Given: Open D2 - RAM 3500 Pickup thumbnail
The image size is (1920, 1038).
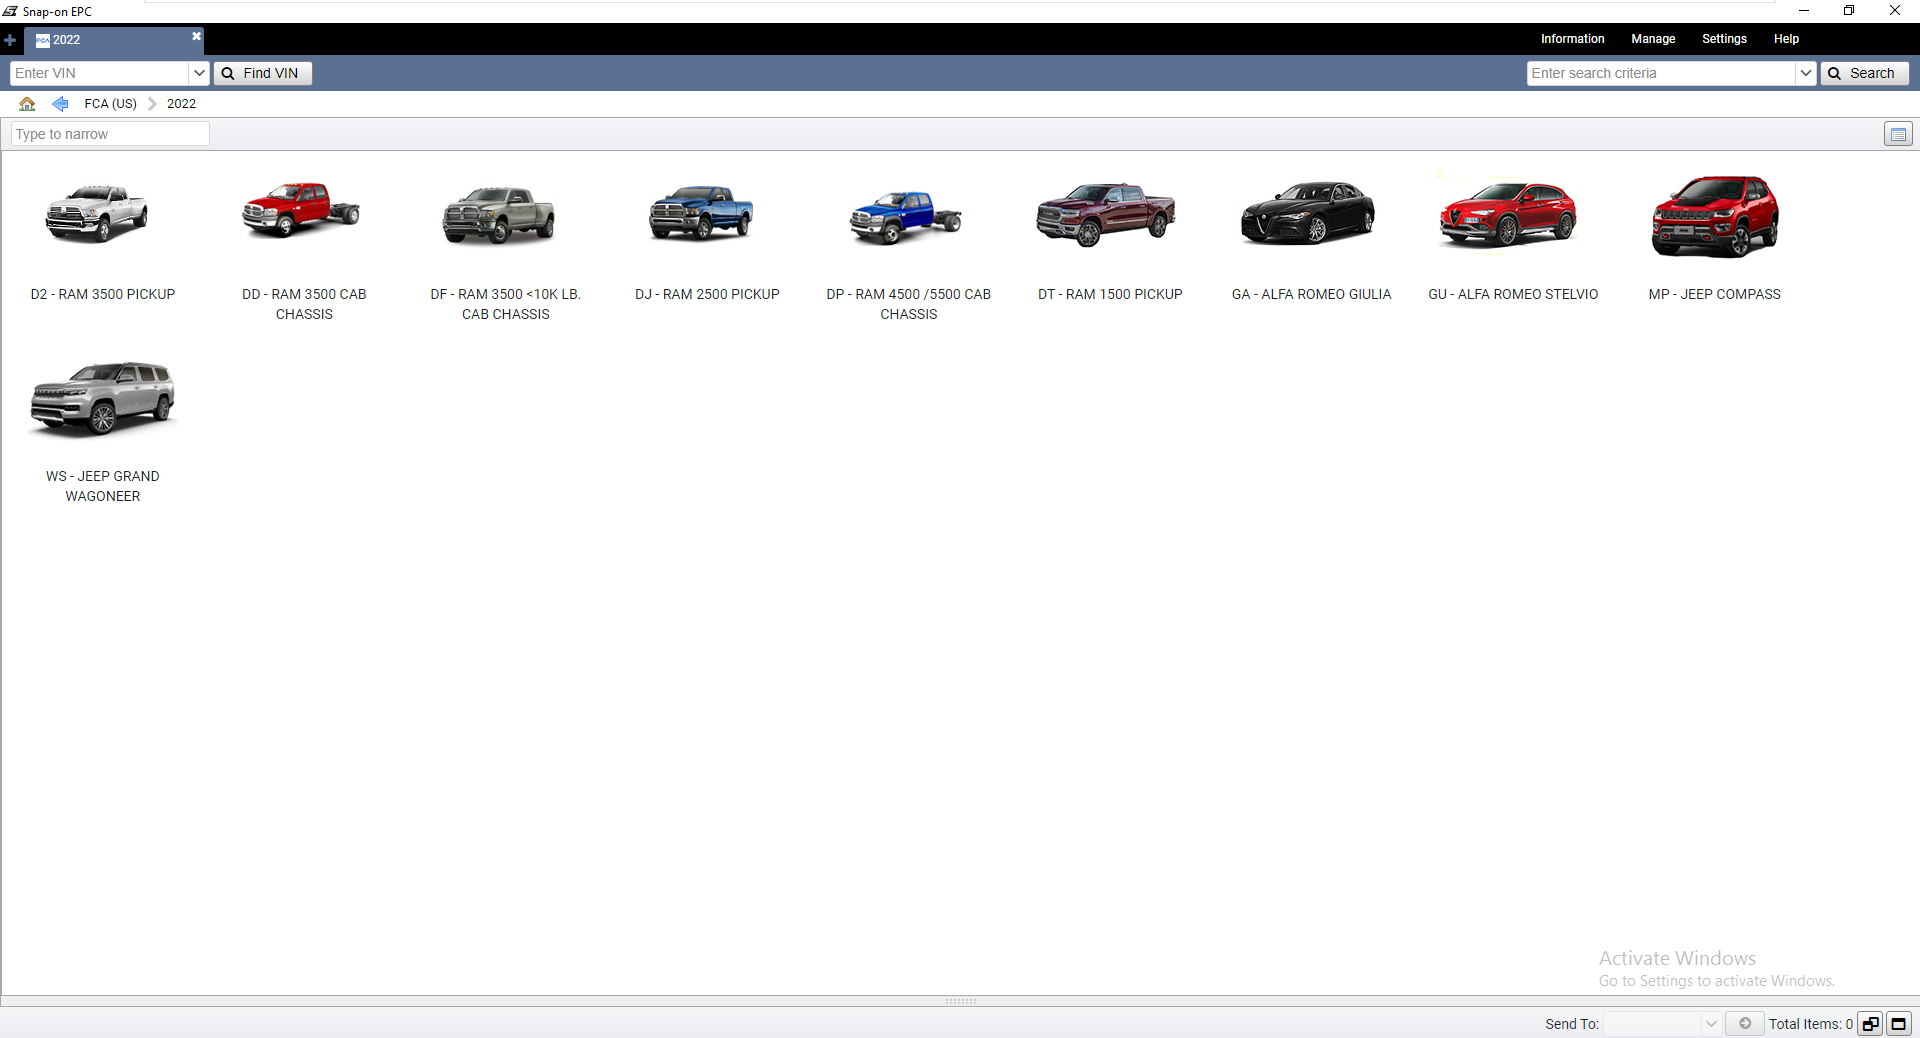Looking at the screenshot, I should (x=97, y=214).
